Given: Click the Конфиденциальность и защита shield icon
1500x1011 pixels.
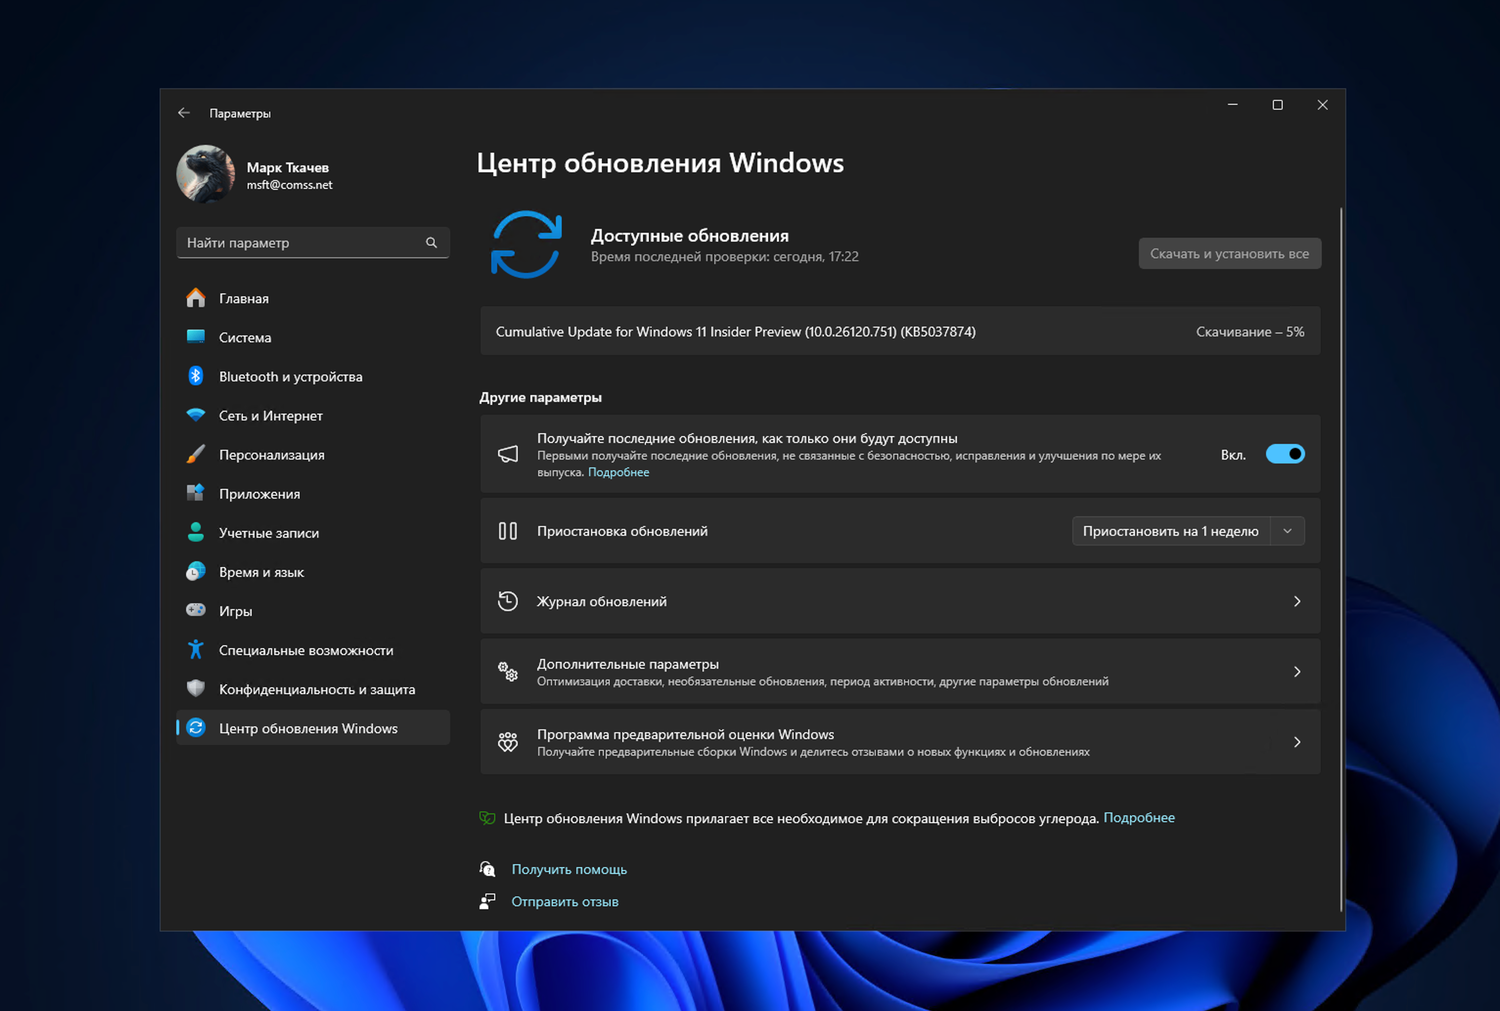Looking at the screenshot, I should pyautogui.click(x=196, y=688).
